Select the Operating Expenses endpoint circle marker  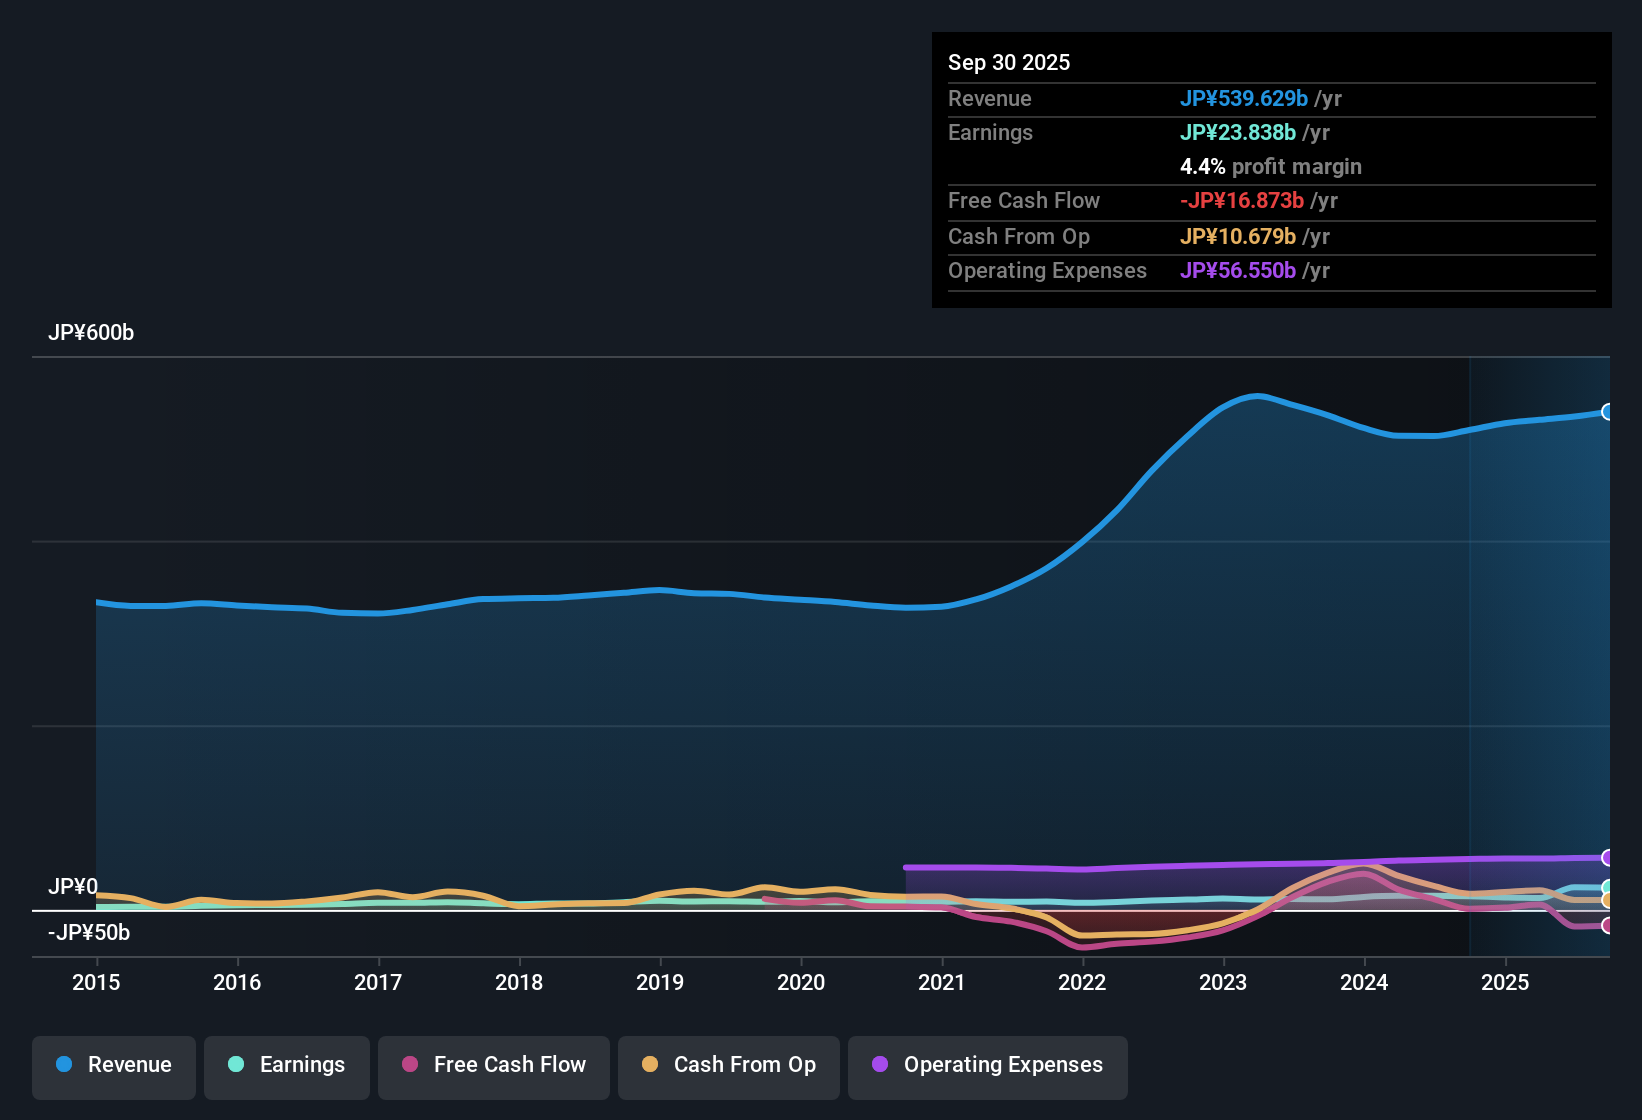point(1608,858)
